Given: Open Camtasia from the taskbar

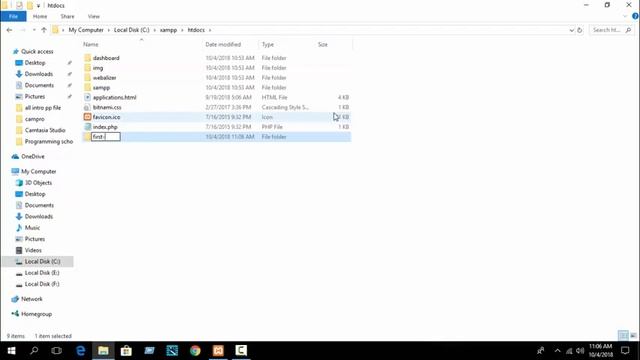Looking at the screenshot, I should click(x=241, y=351).
